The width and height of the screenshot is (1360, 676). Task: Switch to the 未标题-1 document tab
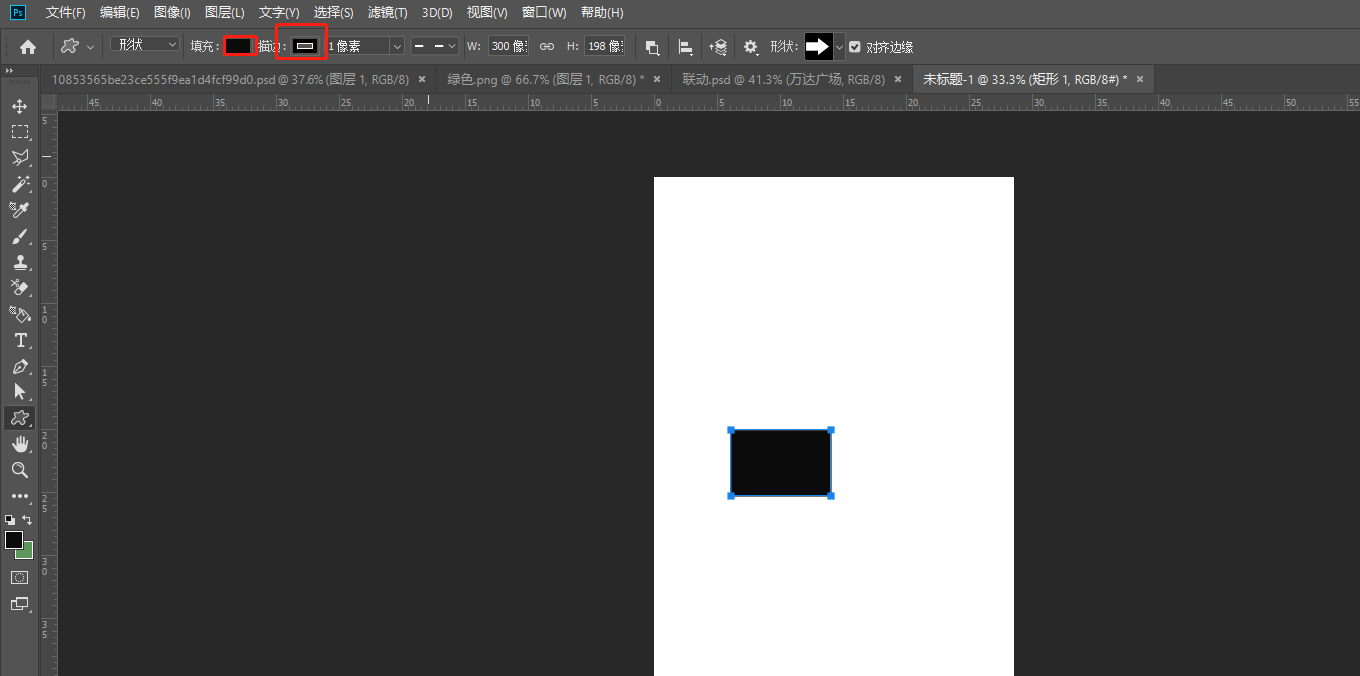click(1025, 79)
